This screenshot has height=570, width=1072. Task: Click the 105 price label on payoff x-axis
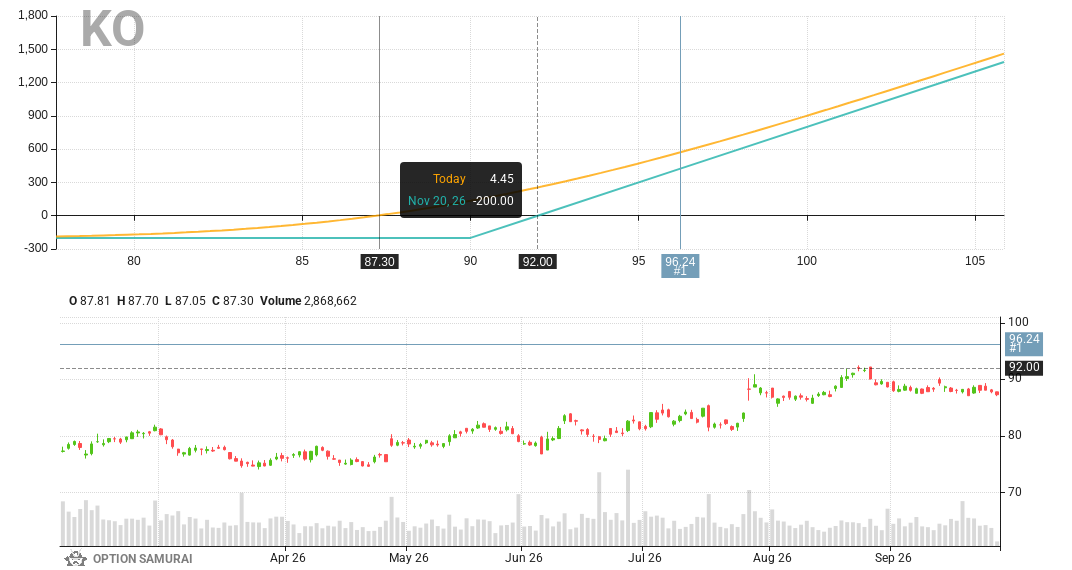(975, 261)
